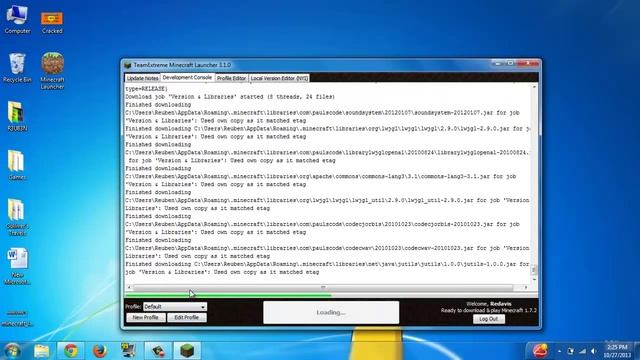The width and height of the screenshot is (640, 360).
Task: Click the horizontal scrollbar right arrow
Action: tap(526, 287)
